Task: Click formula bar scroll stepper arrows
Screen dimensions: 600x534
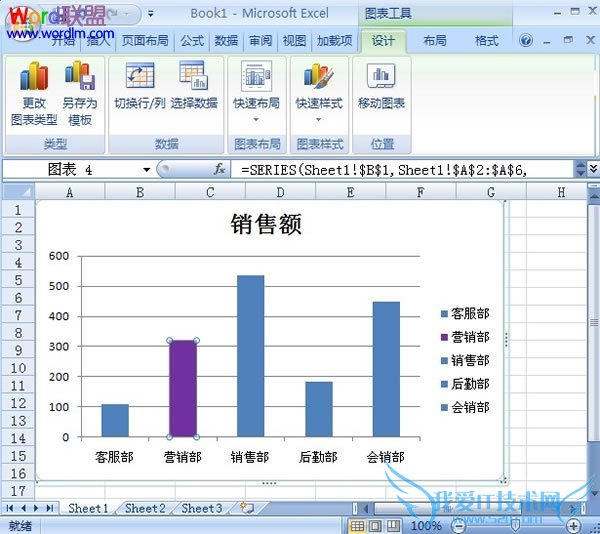Action: (x=580, y=169)
